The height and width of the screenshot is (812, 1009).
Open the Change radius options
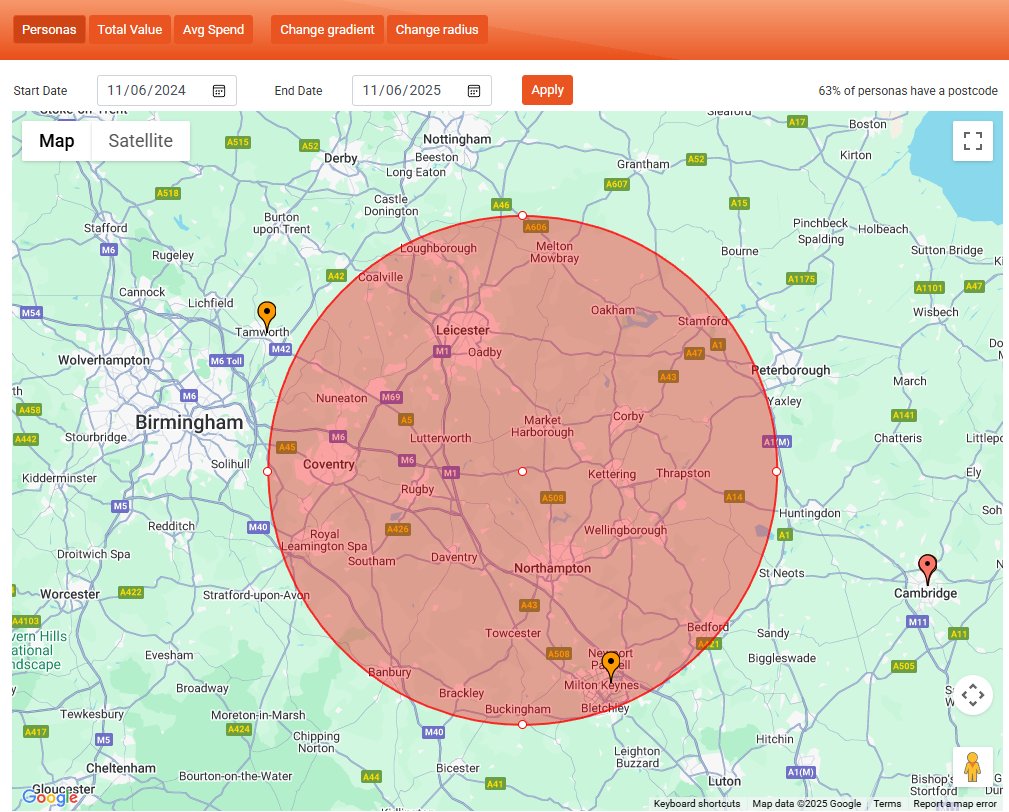tap(437, 29)
